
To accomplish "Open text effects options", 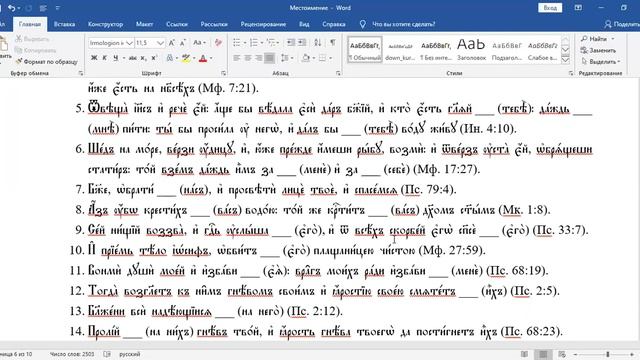I will 169,58.
